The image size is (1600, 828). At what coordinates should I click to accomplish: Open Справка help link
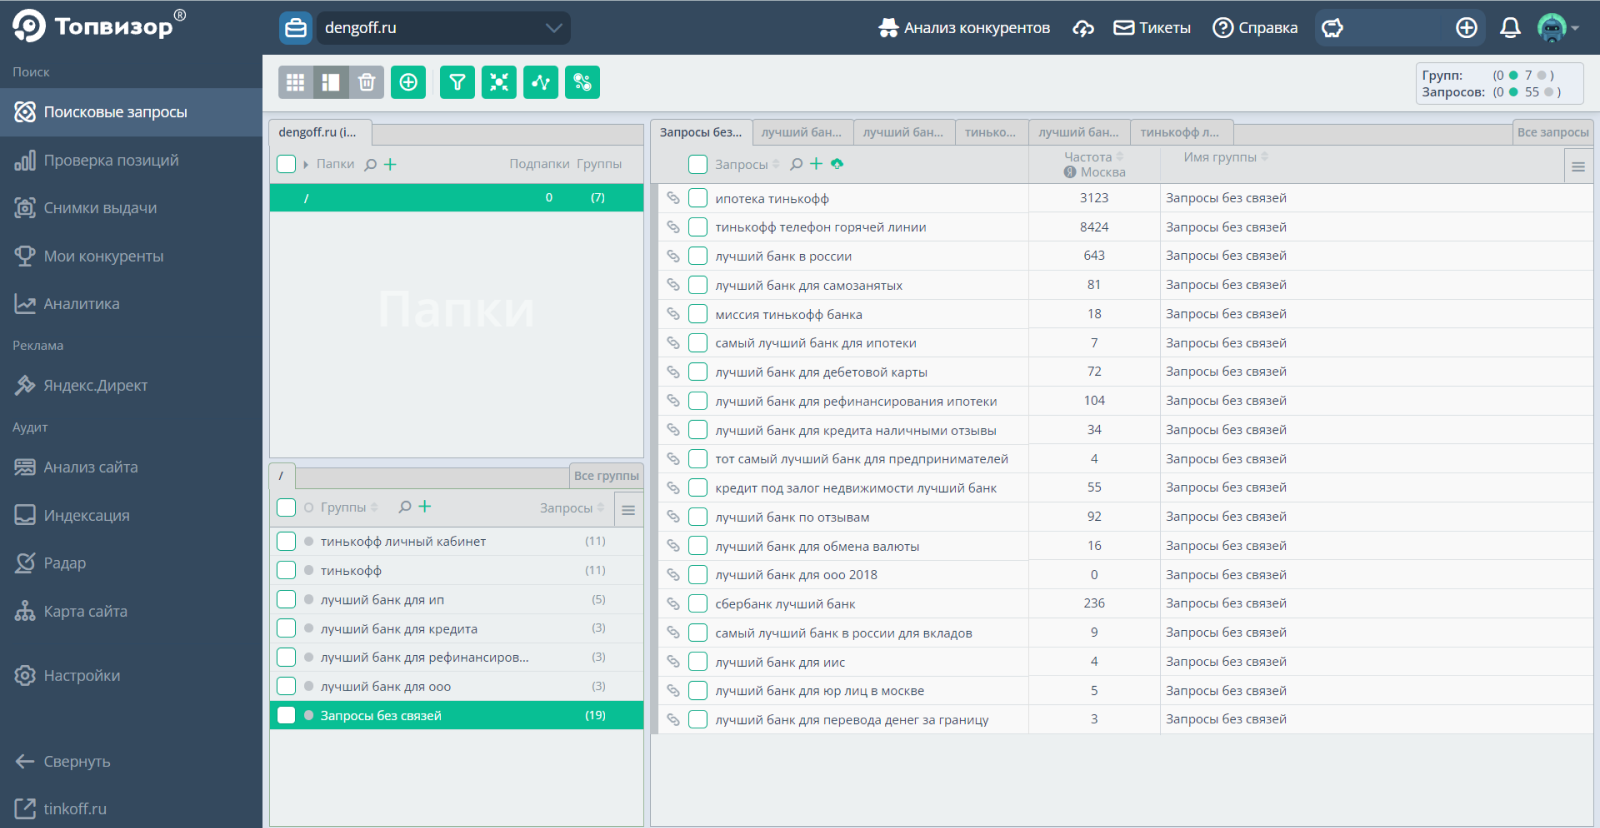1255,28
